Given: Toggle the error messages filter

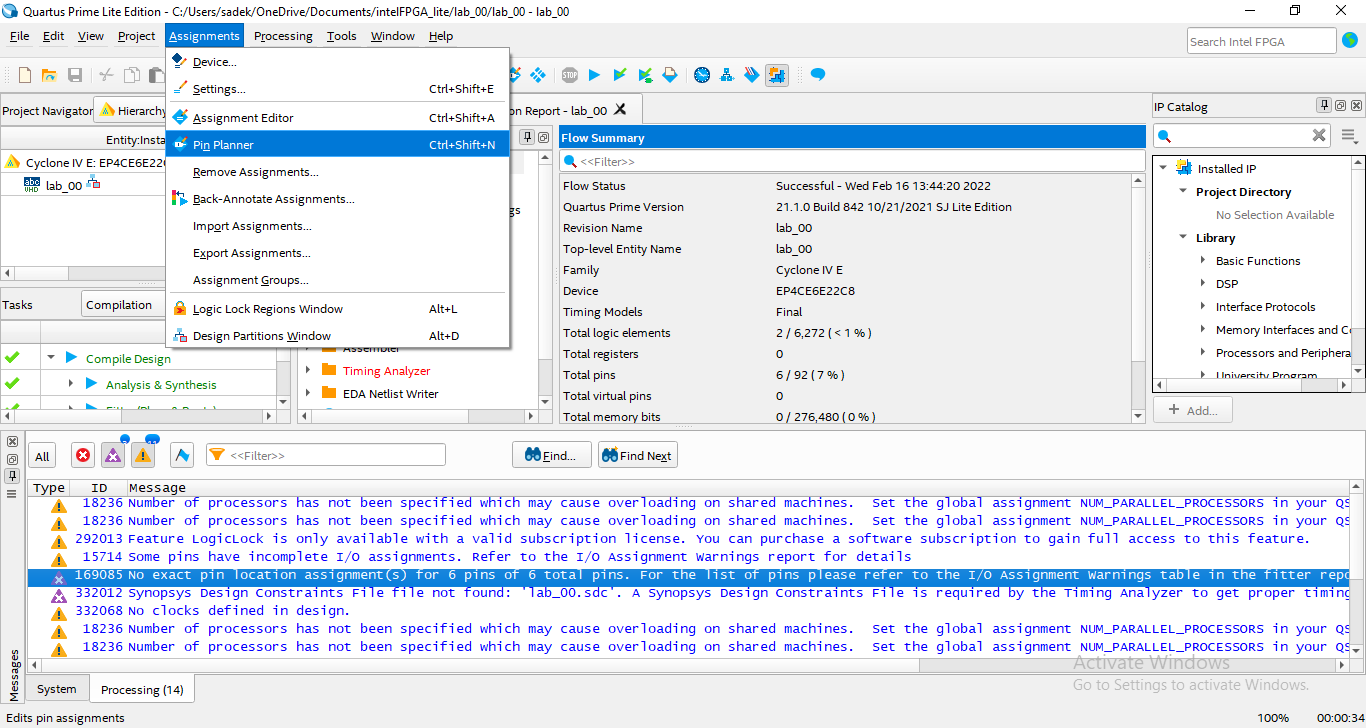Looking at the screenshot, I should click(83, 456).
